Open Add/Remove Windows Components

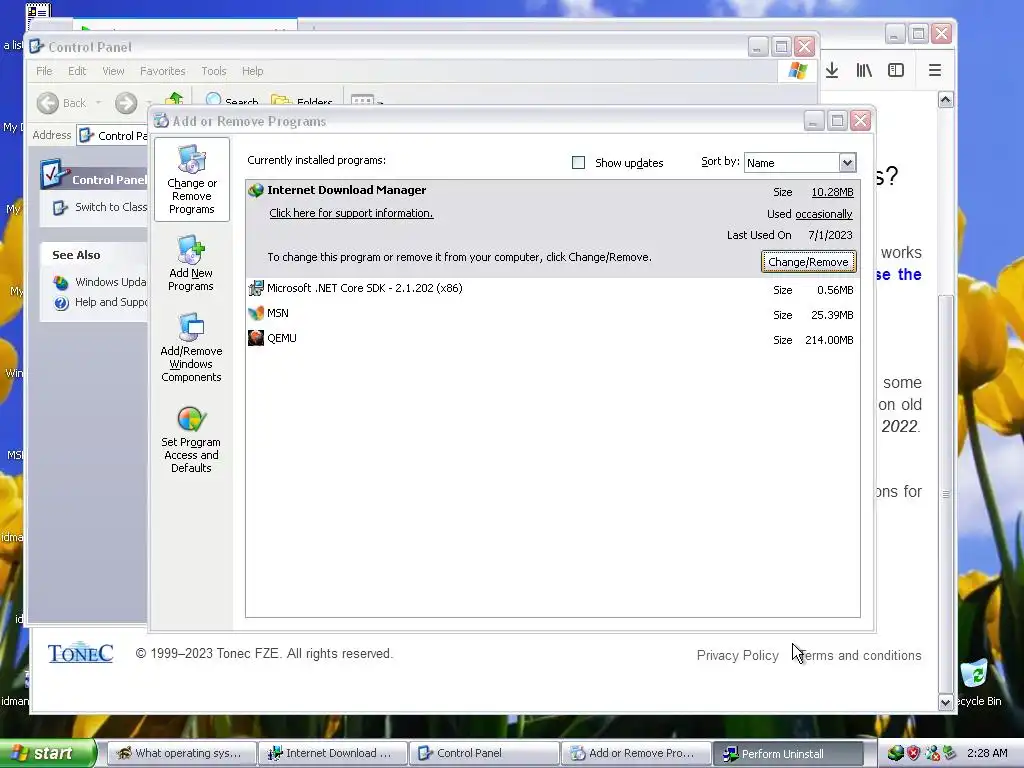pyautogui.click(x=191, y=347)
